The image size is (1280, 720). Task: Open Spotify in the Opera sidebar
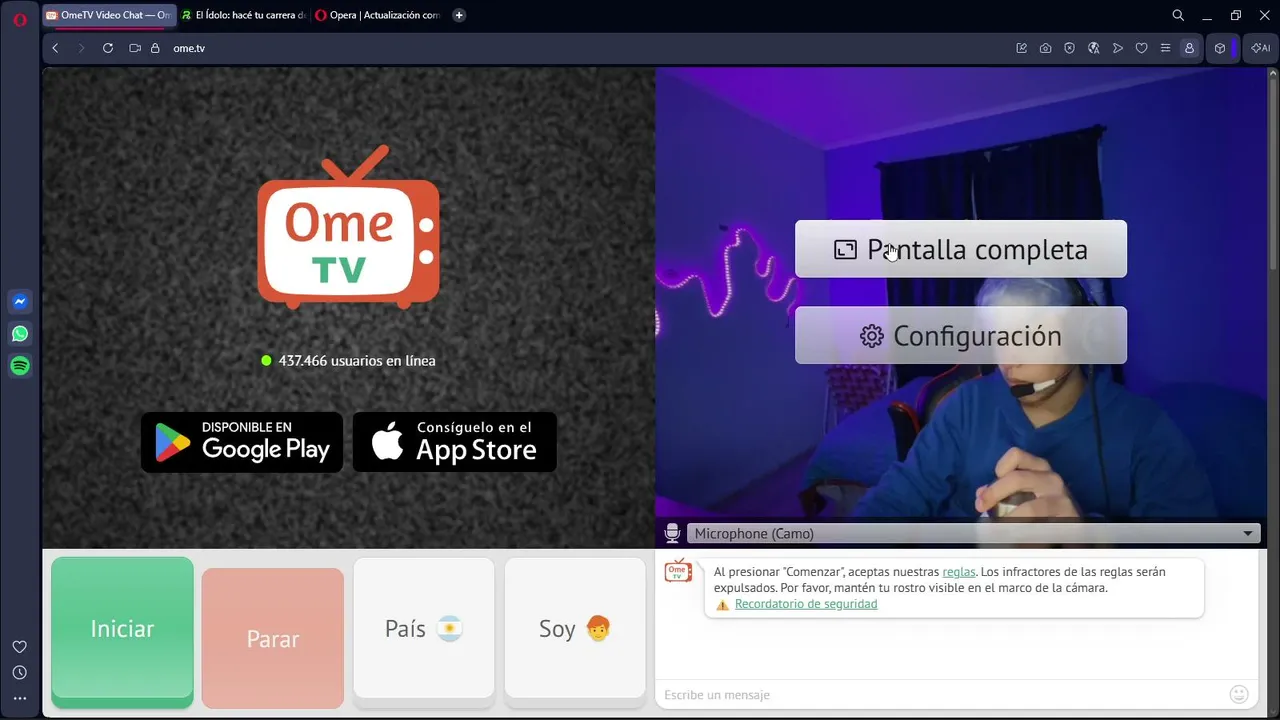click(20, 366)
